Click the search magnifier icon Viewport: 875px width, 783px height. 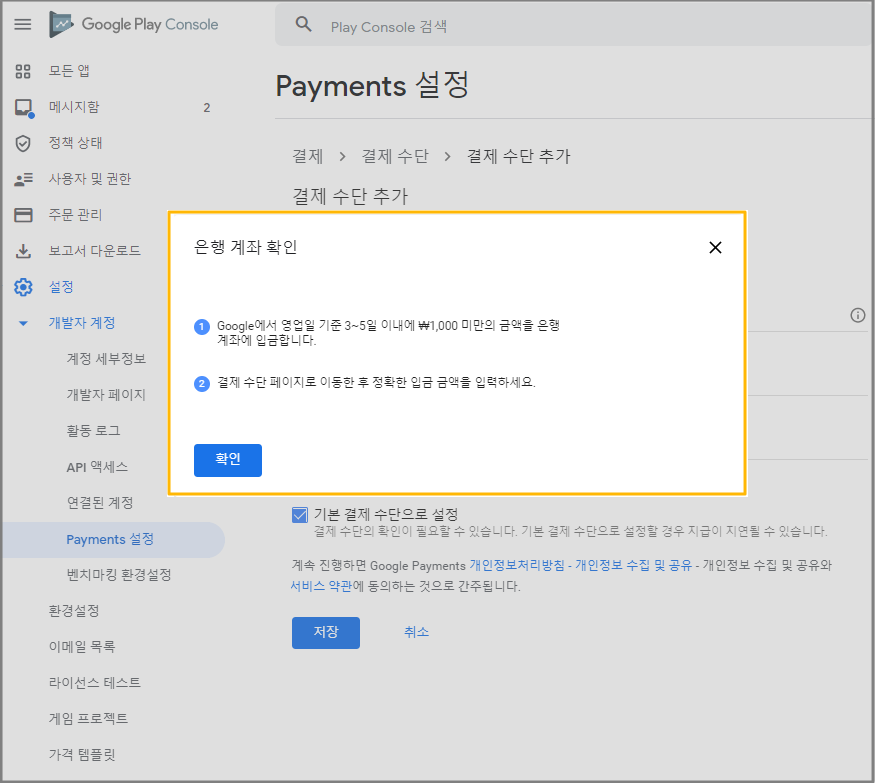(x=304, y=25)
